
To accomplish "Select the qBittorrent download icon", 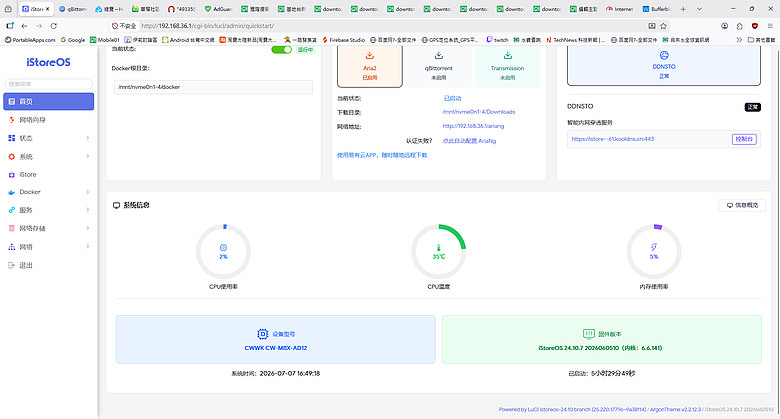I will 438,55.
